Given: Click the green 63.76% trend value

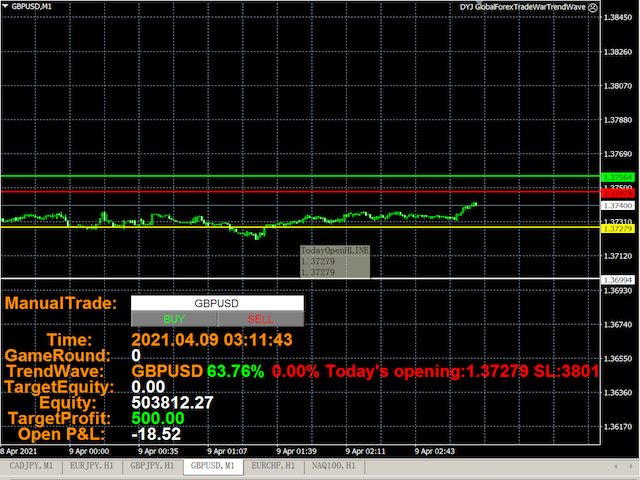Looking at the screenshot, I should coord(236,371).
